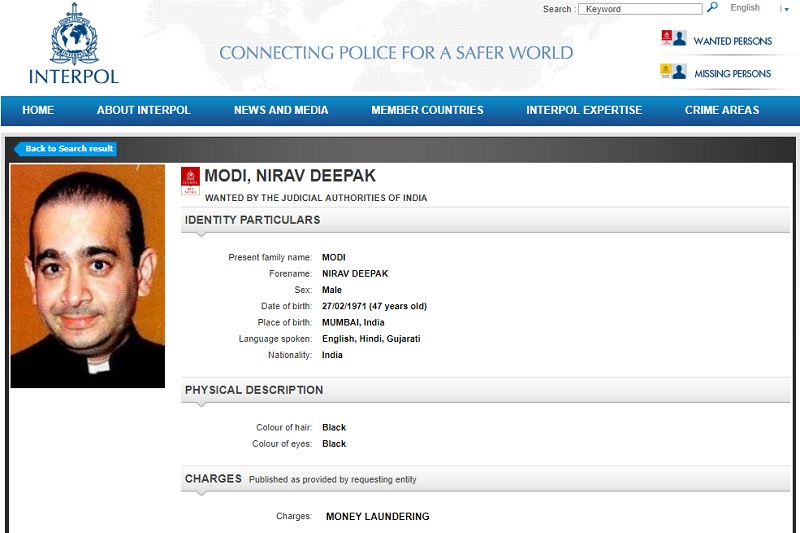This screenshot has height=533, width=800.
Task: Click the MONEY LAUNDERING charge text
Action: 378,517
